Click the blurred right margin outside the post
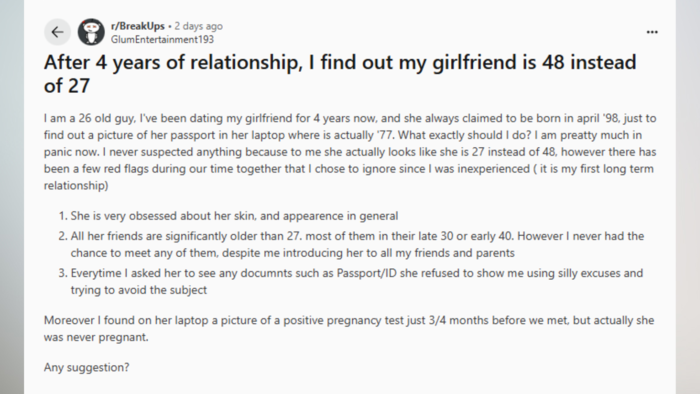Viewport: 700px width, 394px height. coord(688,197)
